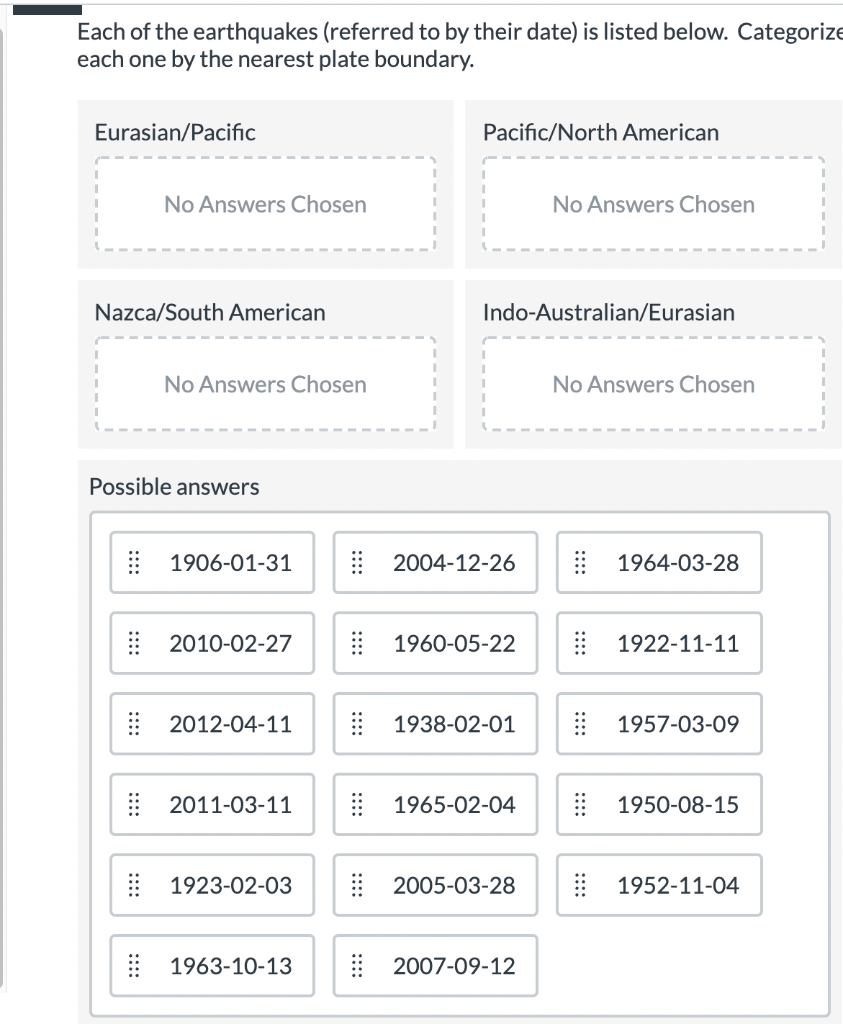Grab the drag handle of 1906-01-31
The width and height of the screenshot is (843, 1024).
pos(133,562)
